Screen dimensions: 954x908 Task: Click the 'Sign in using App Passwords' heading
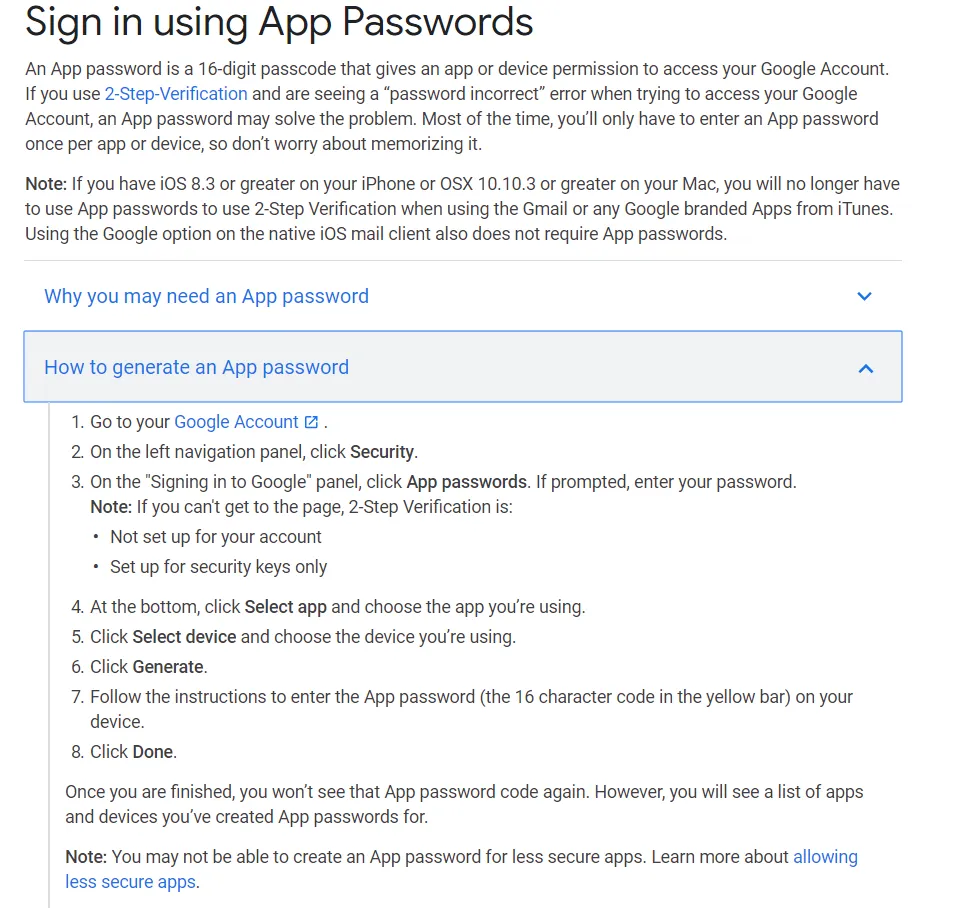[279, 22]
